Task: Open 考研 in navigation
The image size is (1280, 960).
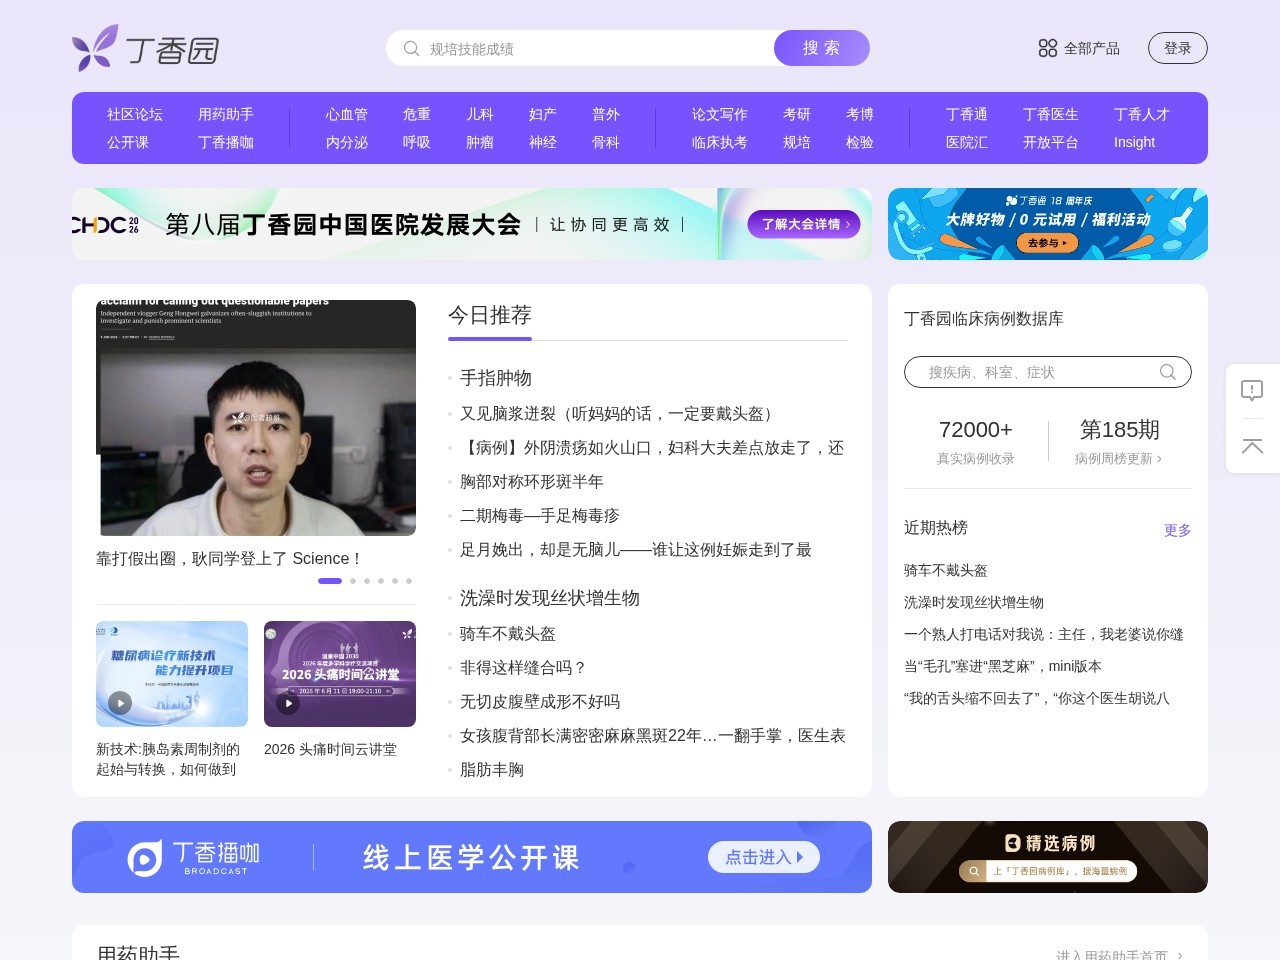Action: [797, 114]
